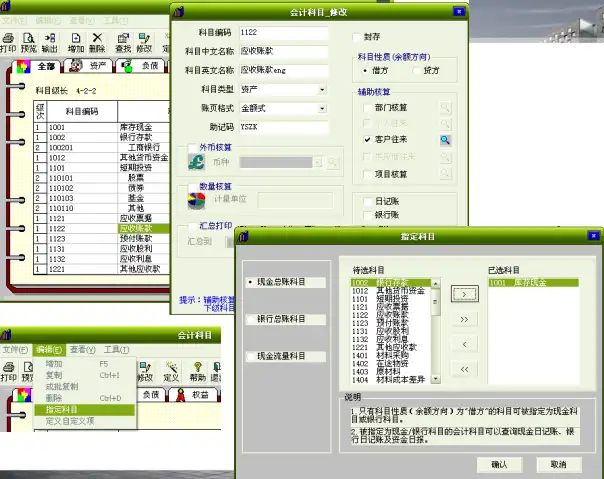
Task: Click the single right-arrow move button
Action: (465, 294)
